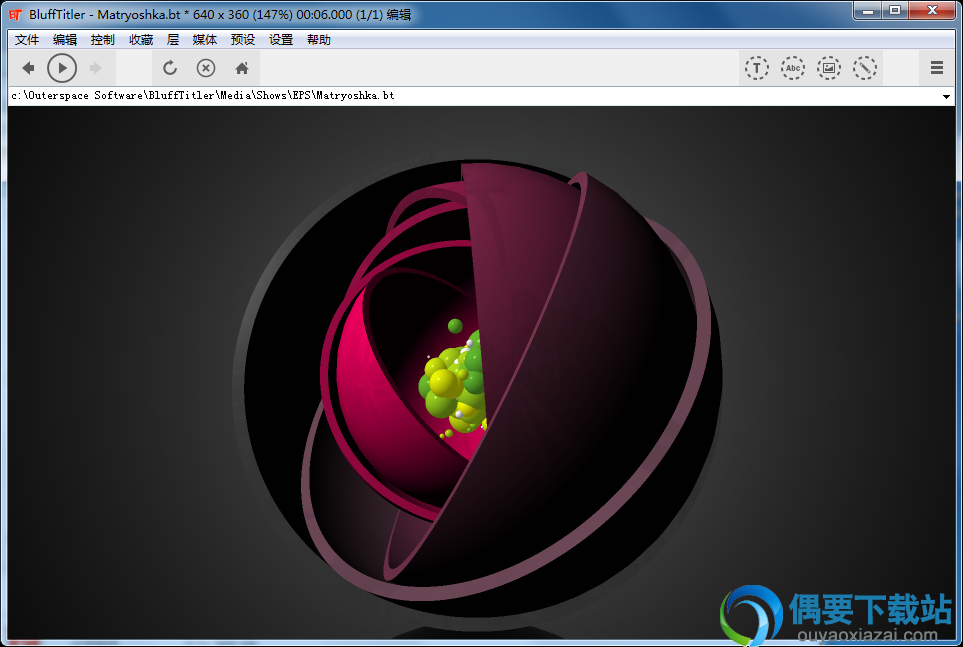Open the 编辑 menu
Image resolution: width=963 pixels, height=647 pixels.
click(65, 40)
